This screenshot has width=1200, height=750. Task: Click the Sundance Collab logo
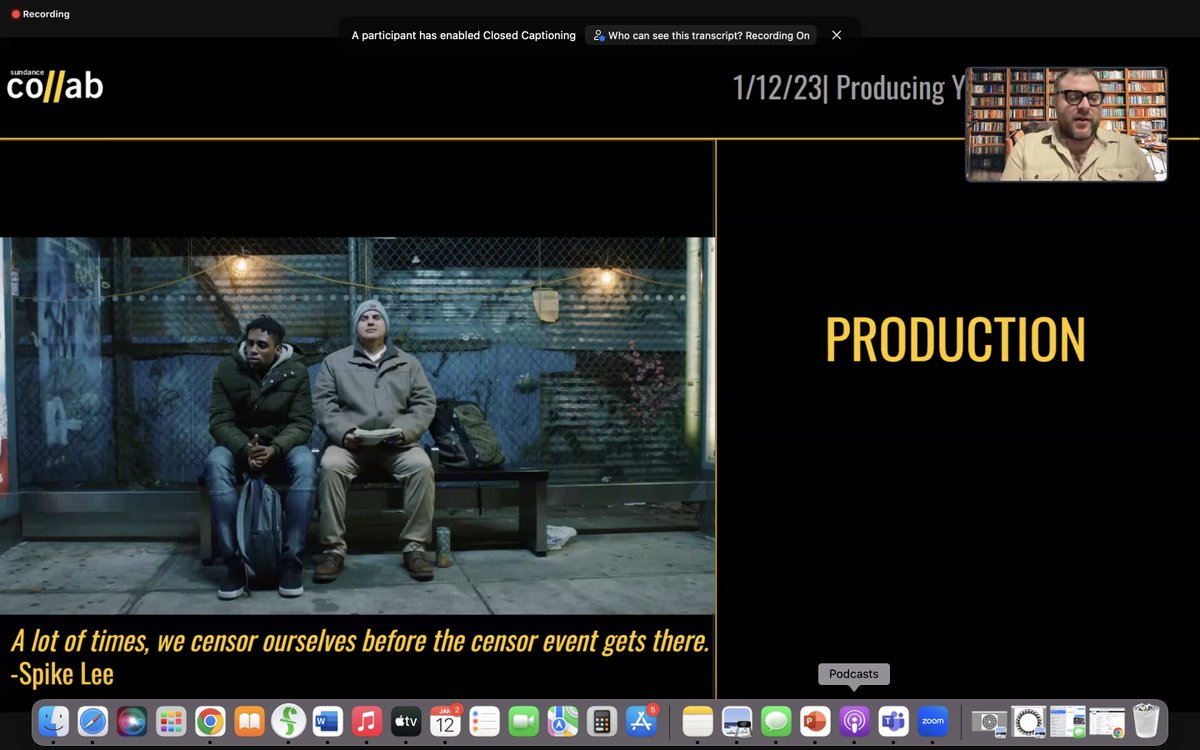[55, 85]
